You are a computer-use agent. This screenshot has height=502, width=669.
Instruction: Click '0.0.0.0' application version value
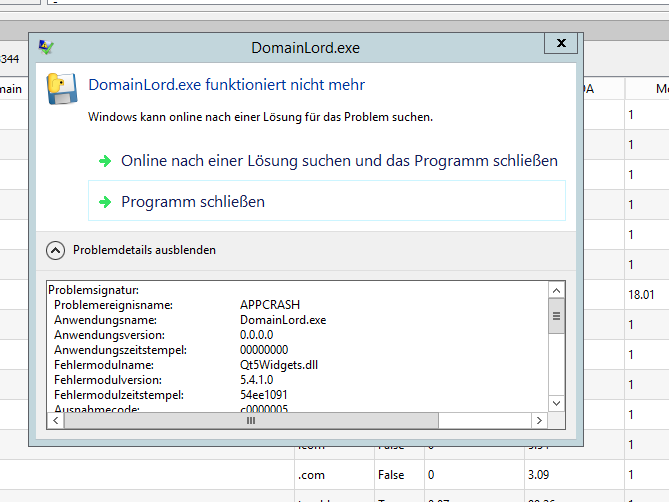pyautogui.click(x=256, y=335)
